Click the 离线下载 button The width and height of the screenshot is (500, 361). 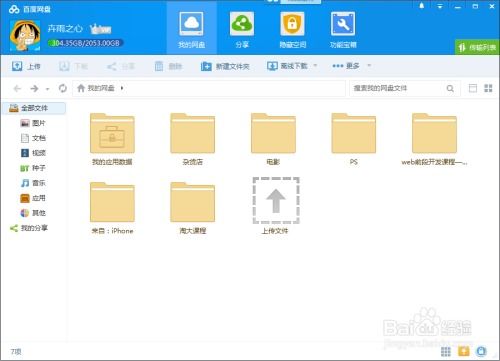(x=287, y=66)
